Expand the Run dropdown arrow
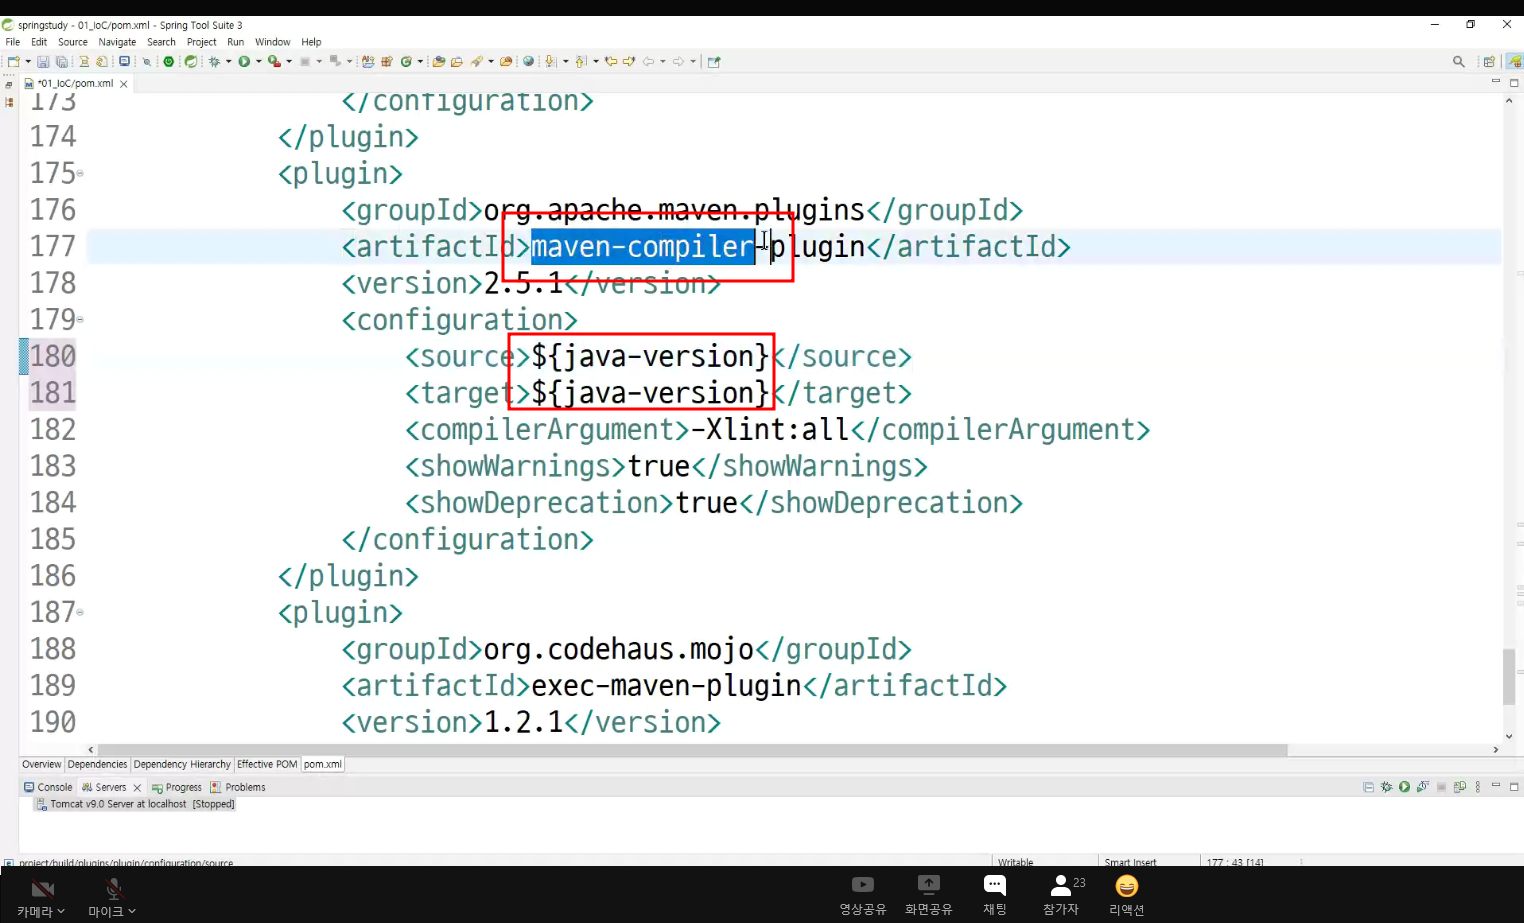Screen dimensions: 1524x923 coord(259,61)
